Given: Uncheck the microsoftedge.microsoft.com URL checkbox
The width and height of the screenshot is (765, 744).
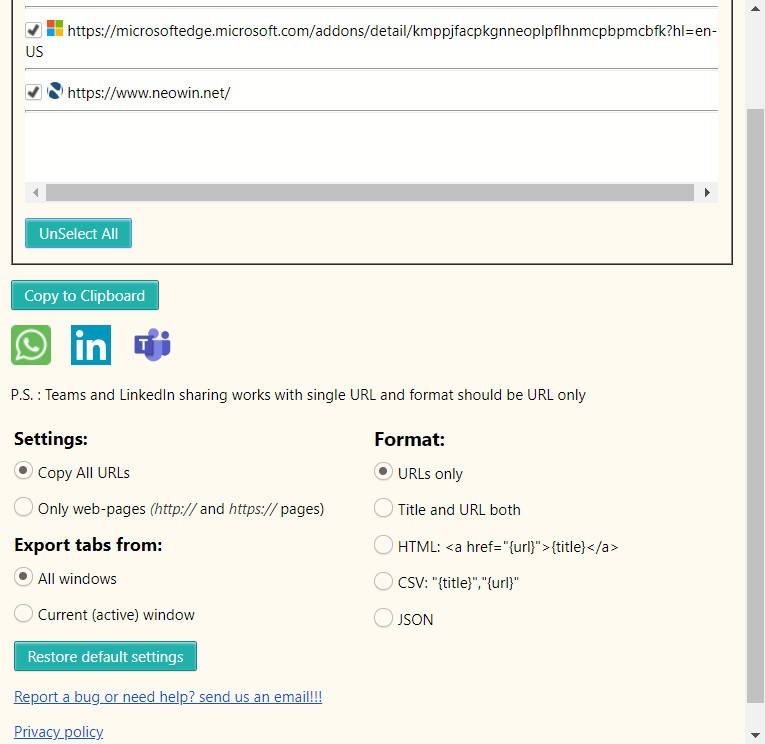Looking at the screenshot, I should tap(33, 30).
